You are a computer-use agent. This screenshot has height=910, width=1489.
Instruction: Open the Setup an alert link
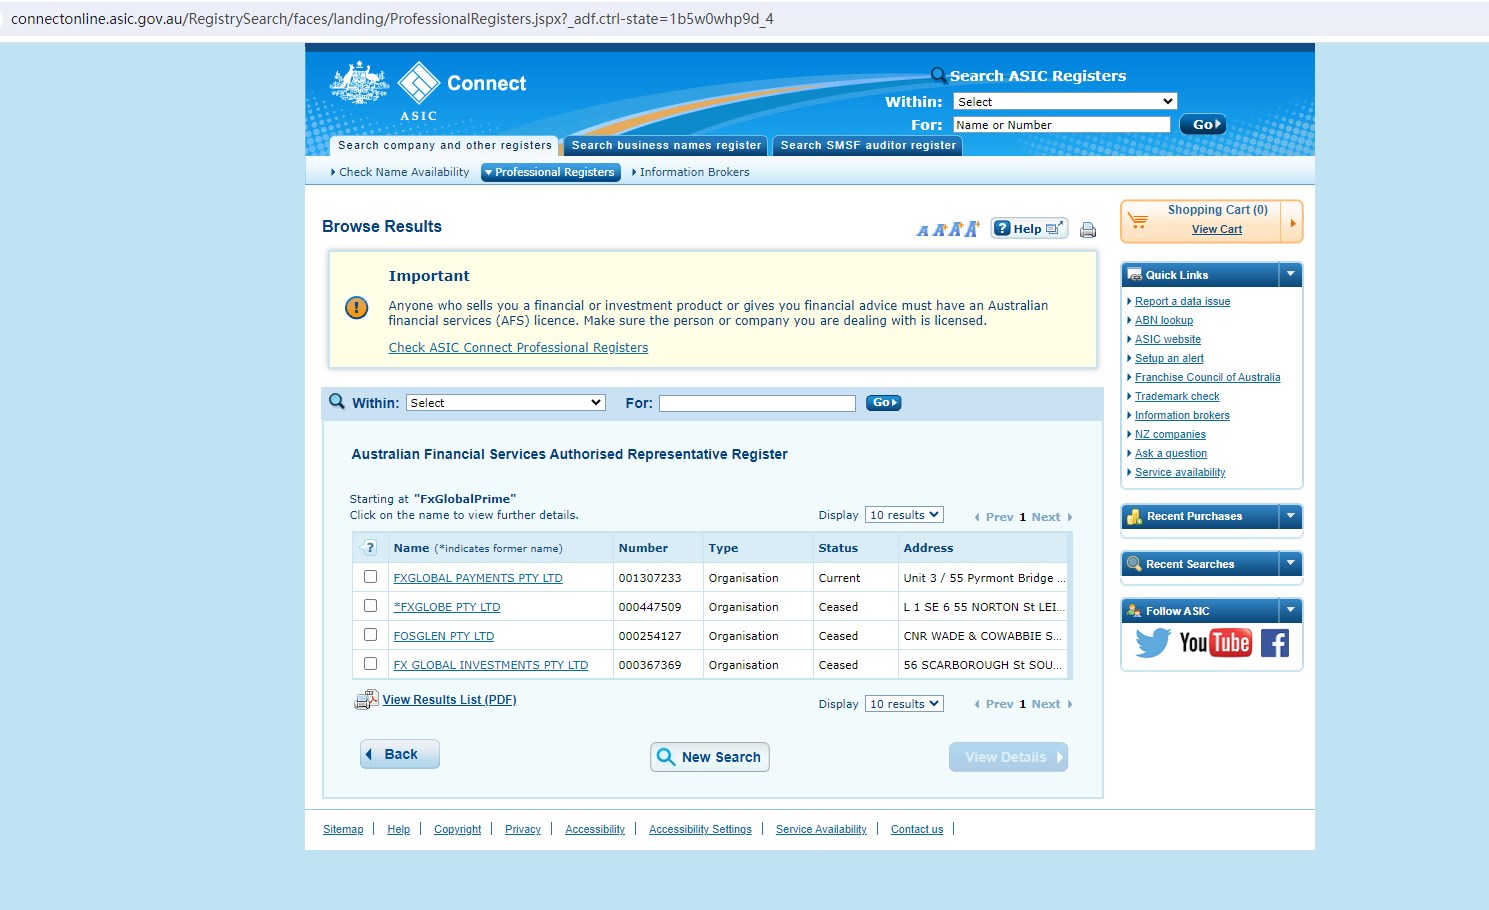1169,358
